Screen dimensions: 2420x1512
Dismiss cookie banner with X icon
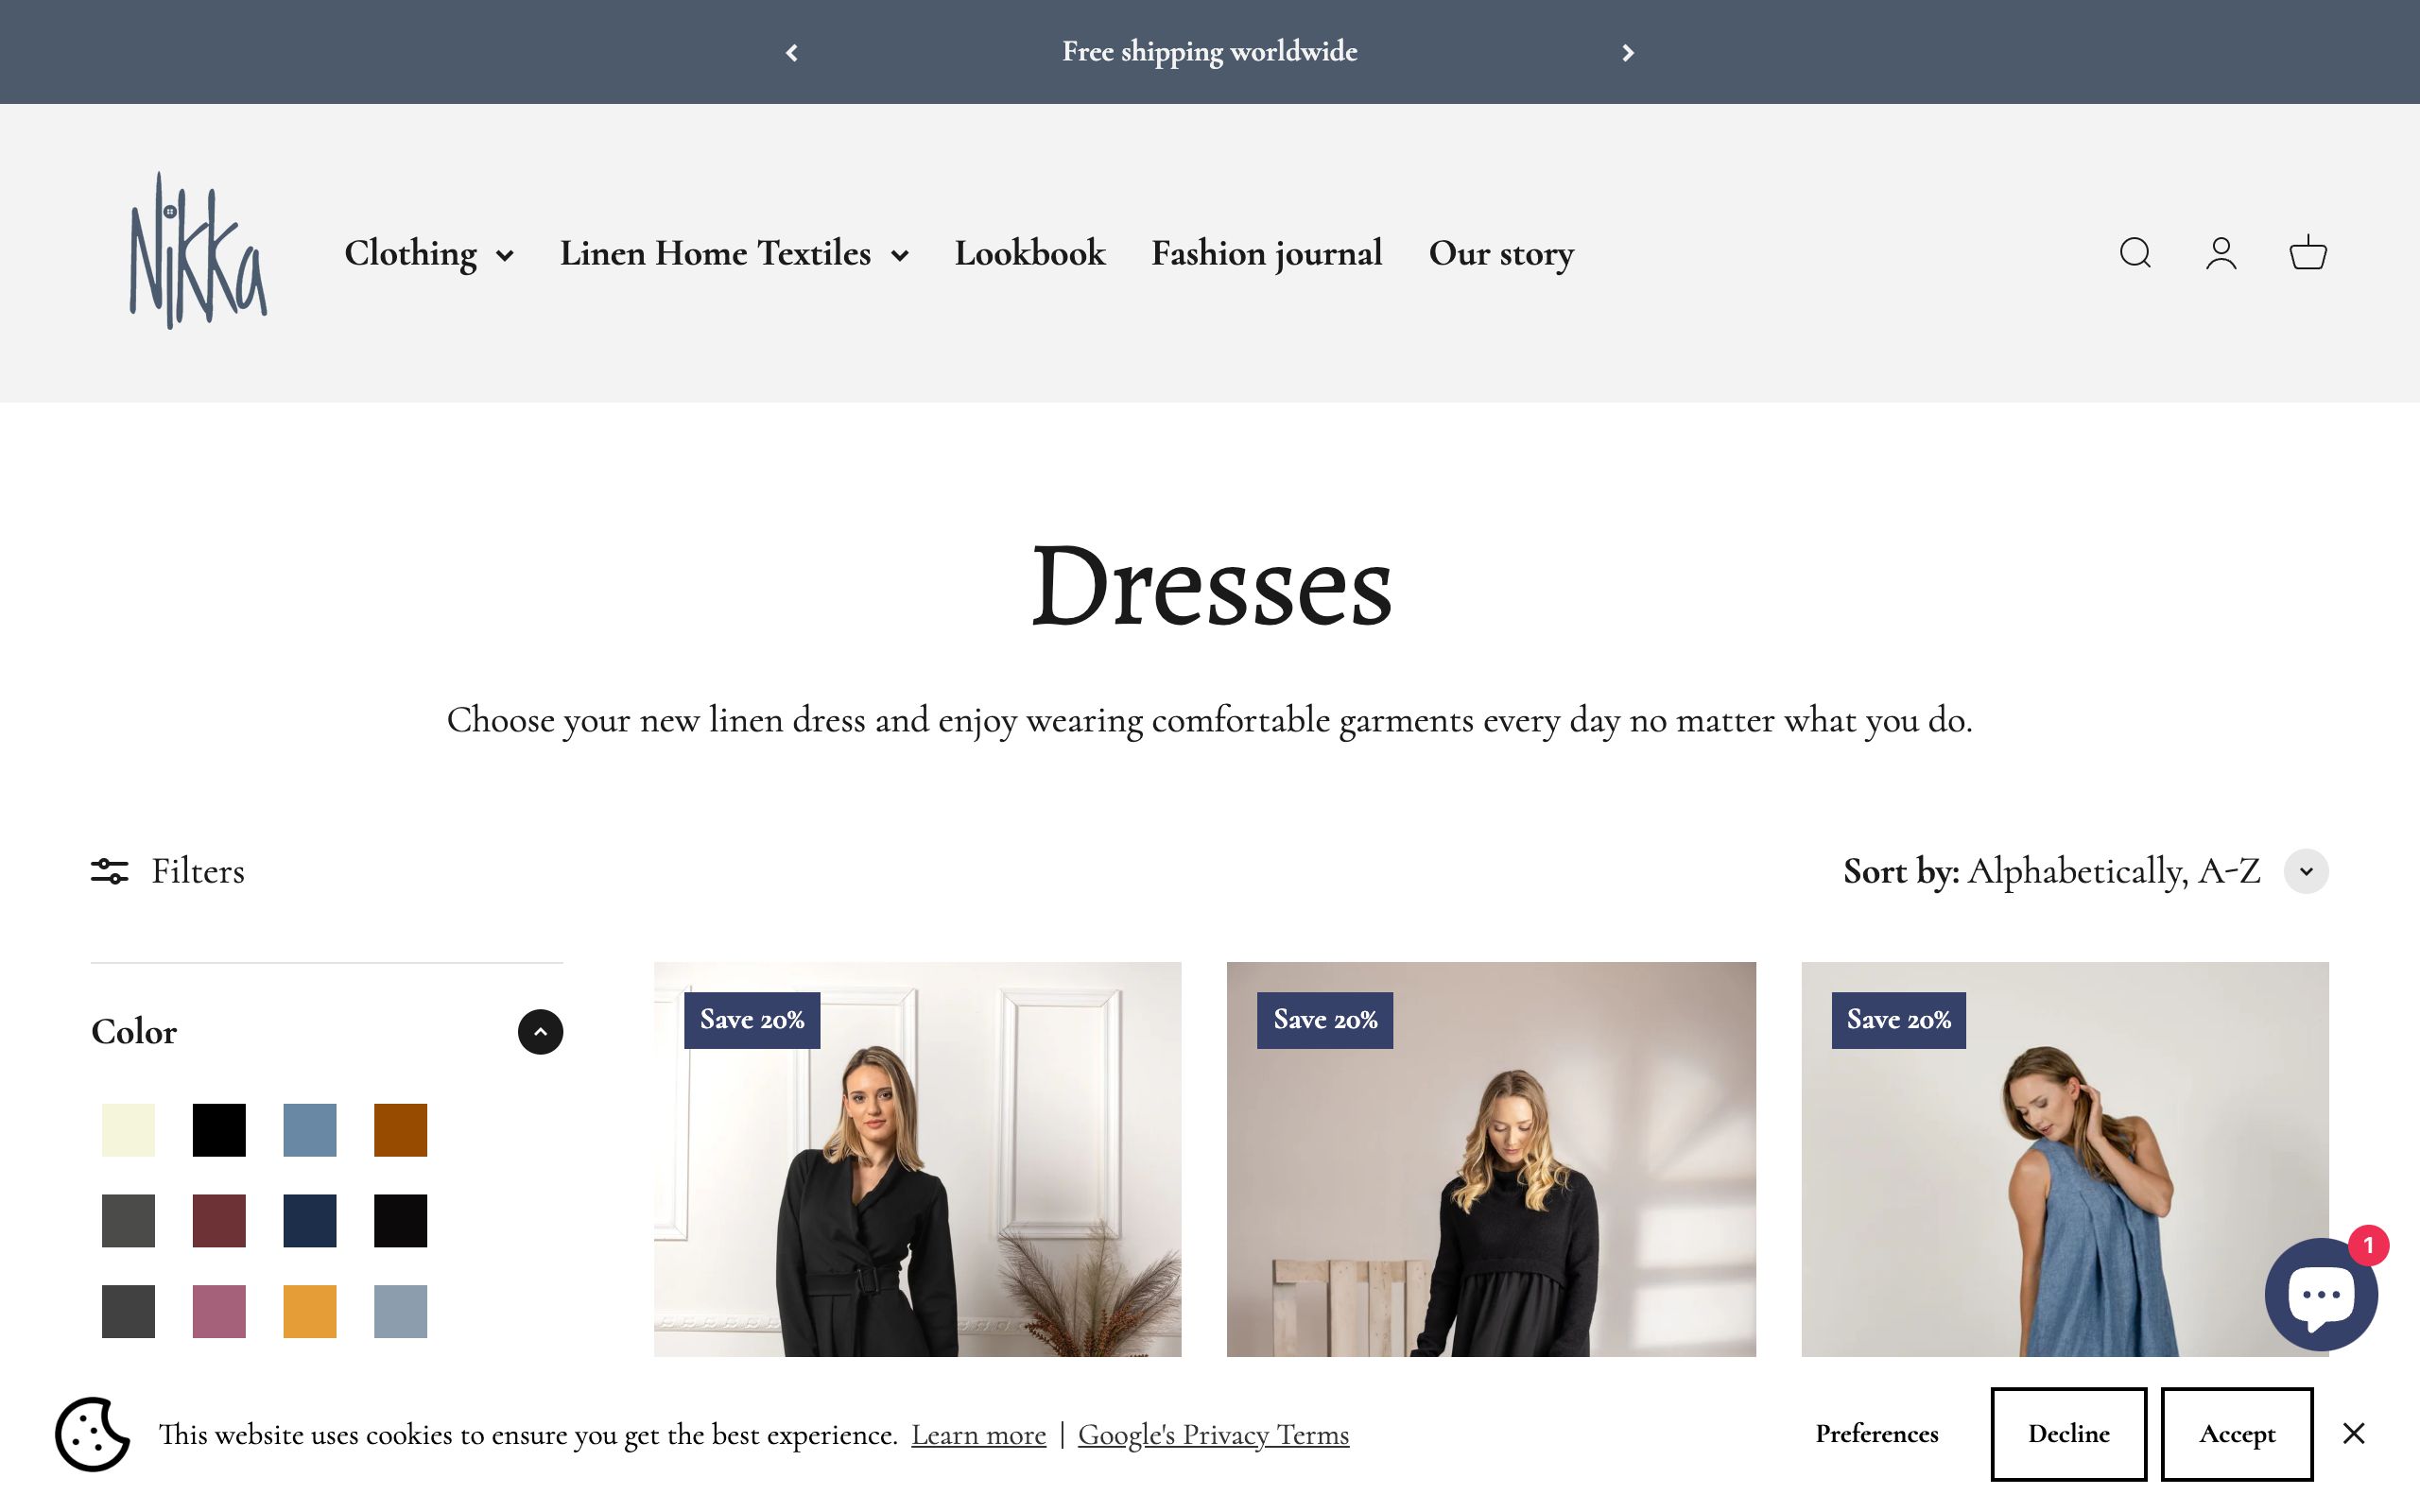coord(2353,1434)
